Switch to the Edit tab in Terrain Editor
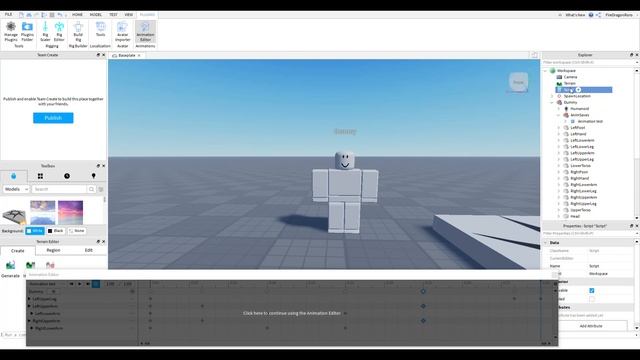The height and width of the screenshot is (360, 640). tap(89, 250)
